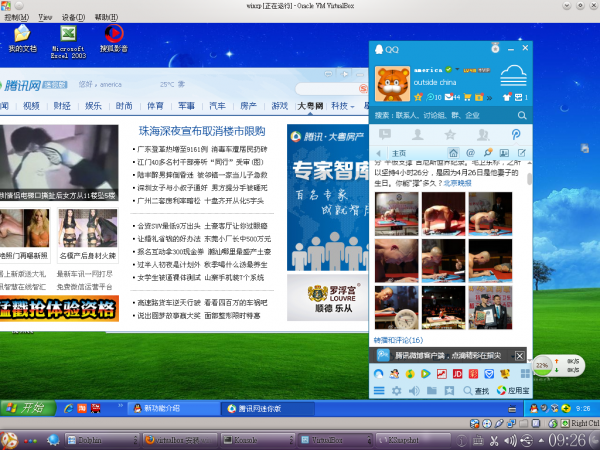Open the QQ main menu hamburger icon

[379, 390]
